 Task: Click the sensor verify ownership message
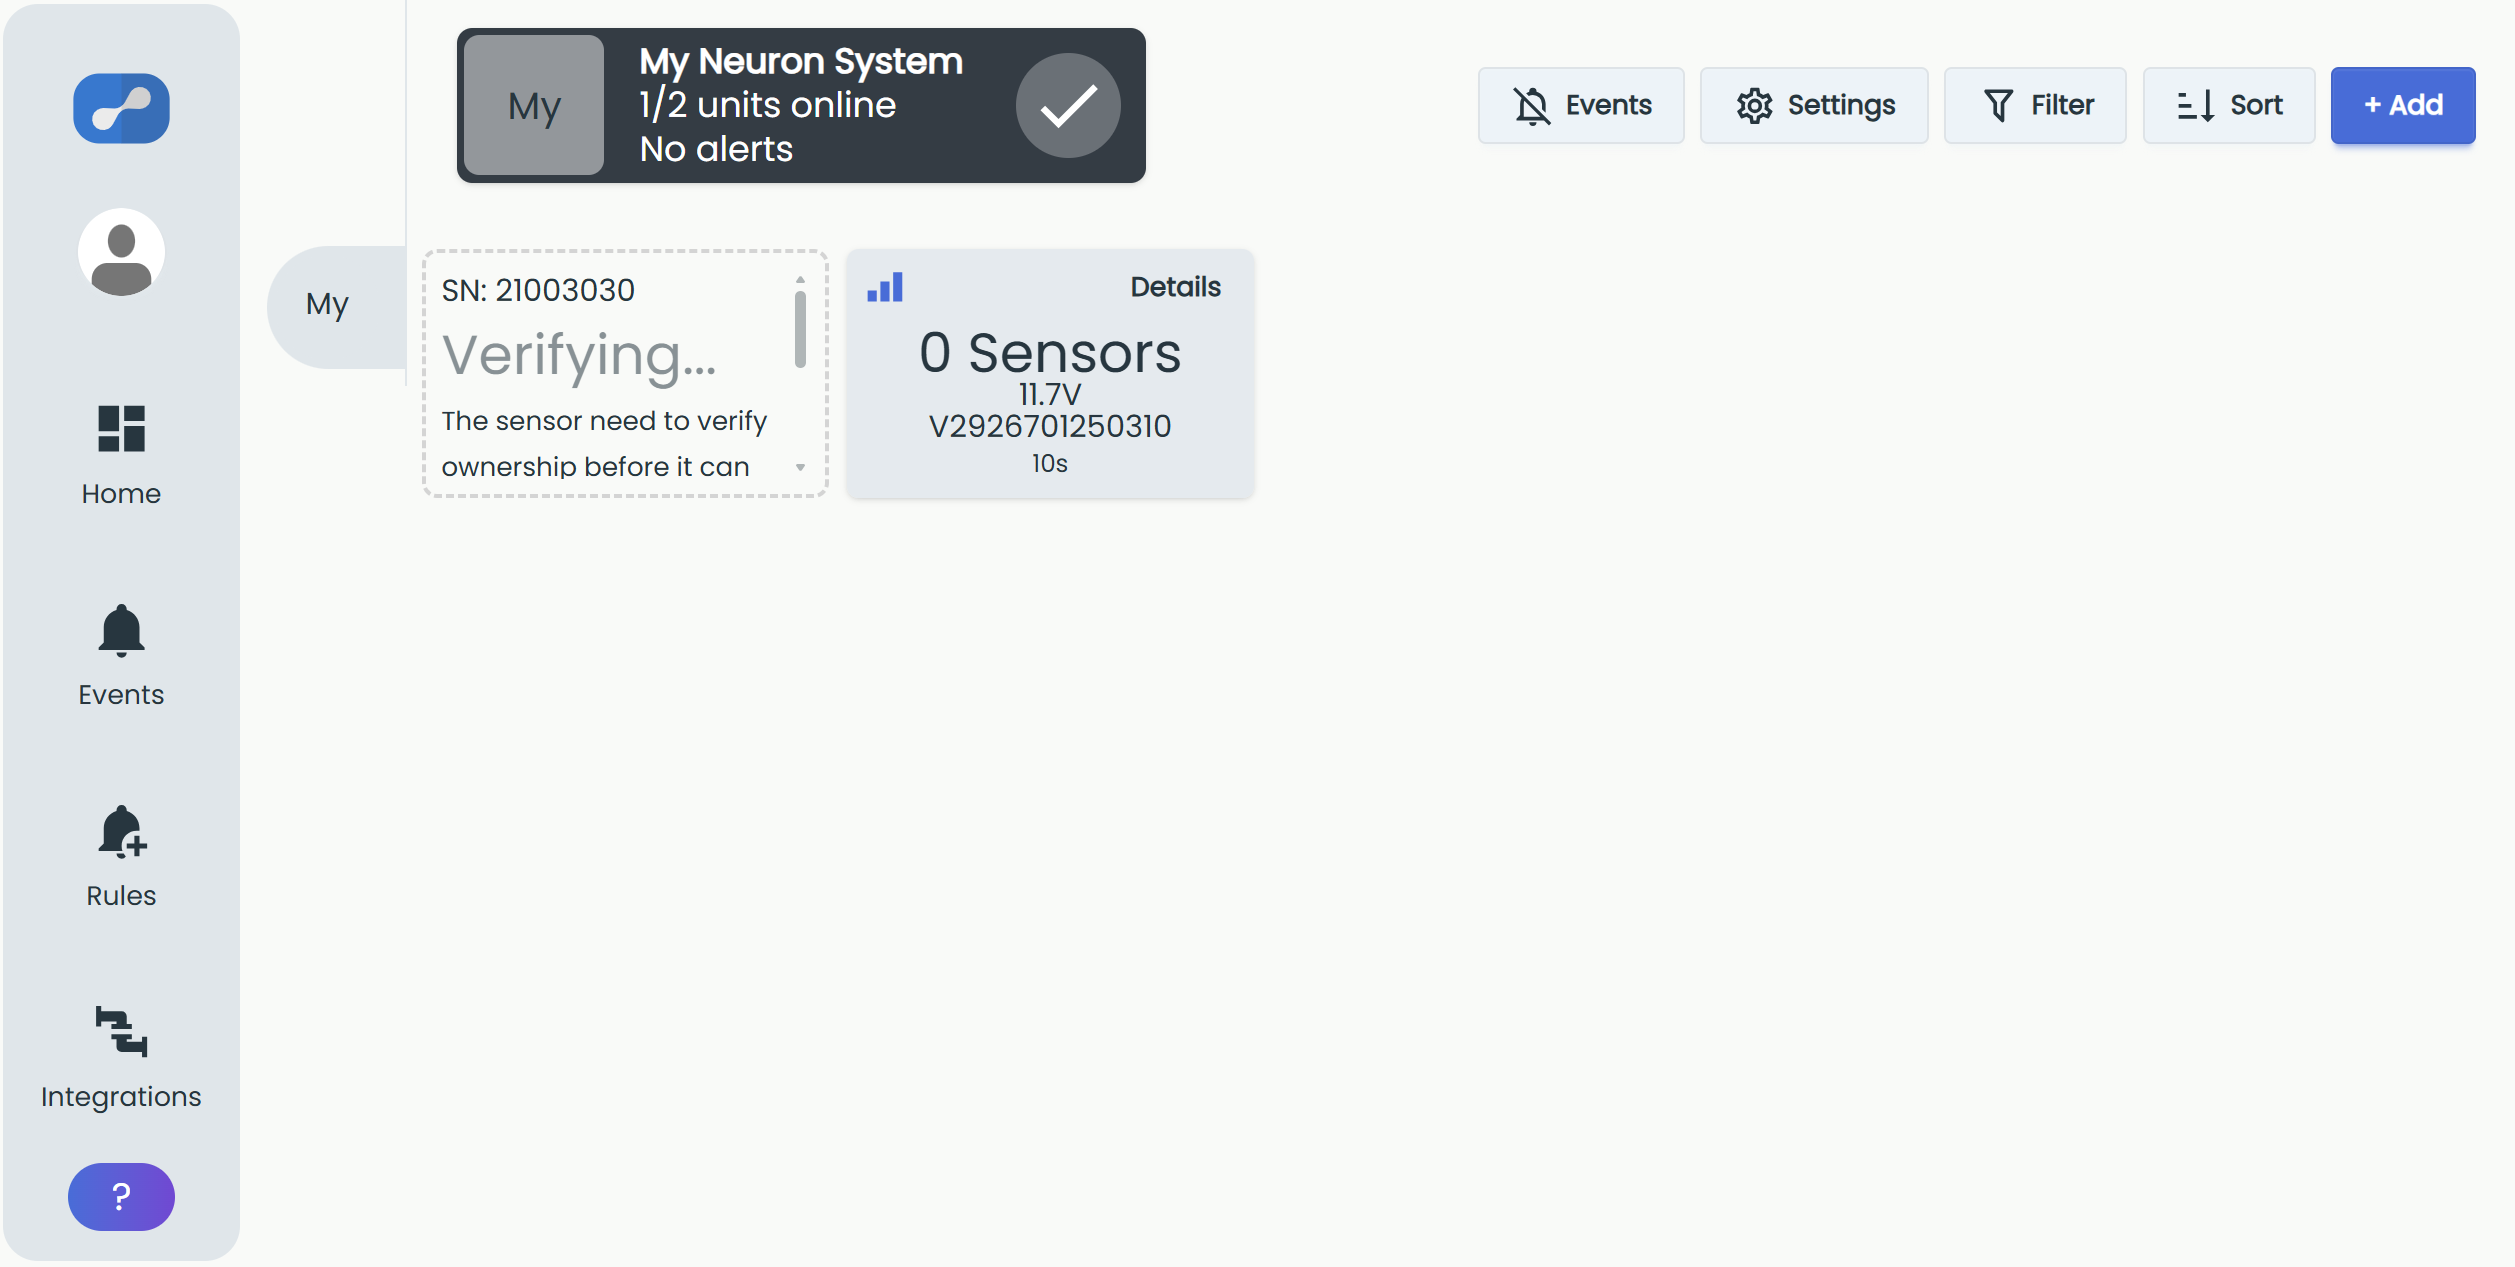tap(604, 443)
